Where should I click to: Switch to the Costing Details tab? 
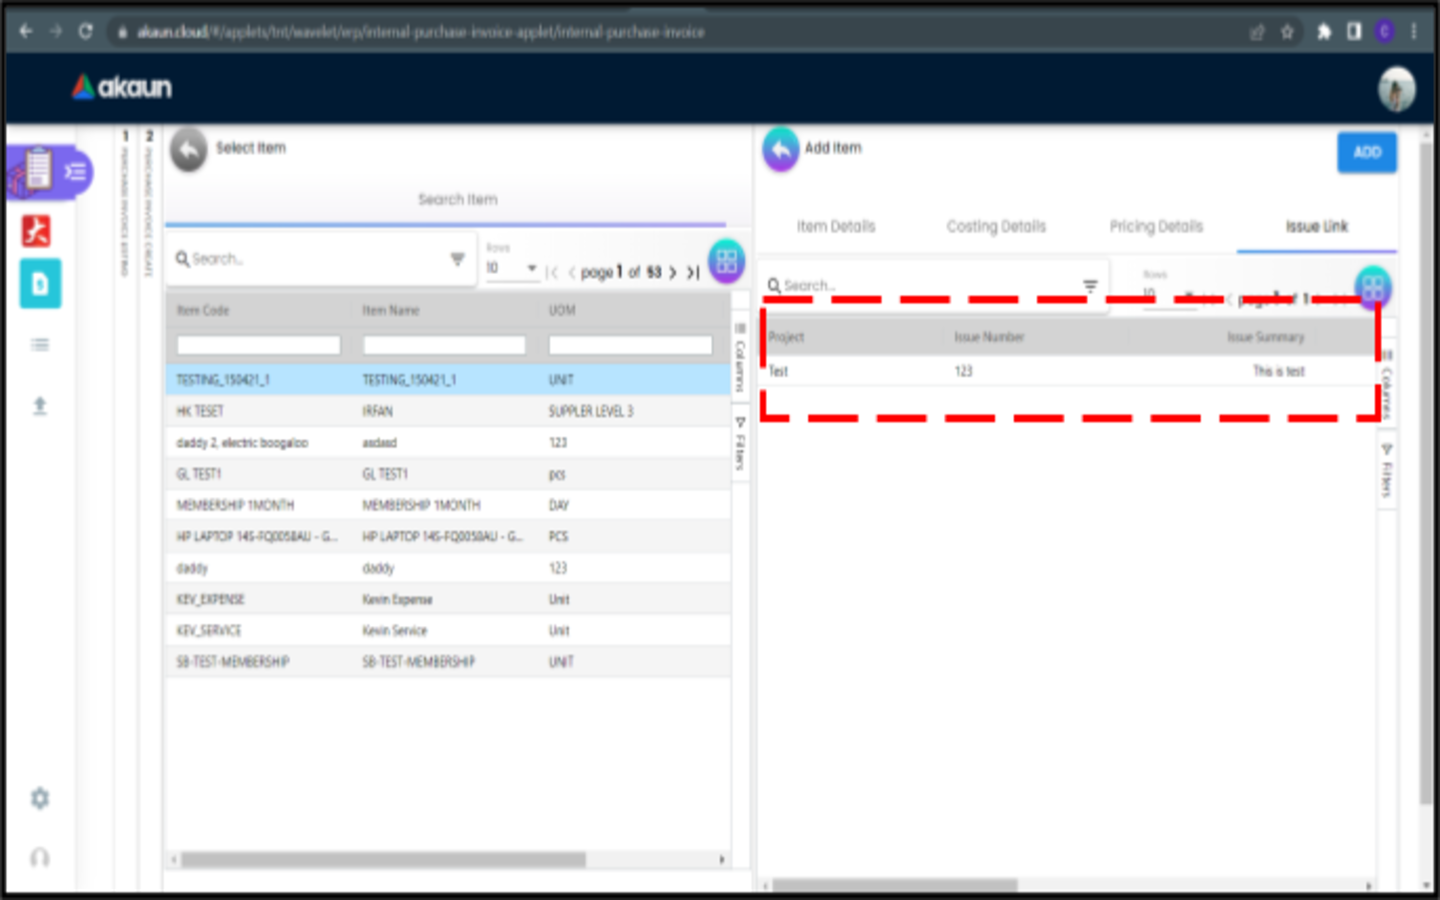pyautogui.click(x=996, y=227)
